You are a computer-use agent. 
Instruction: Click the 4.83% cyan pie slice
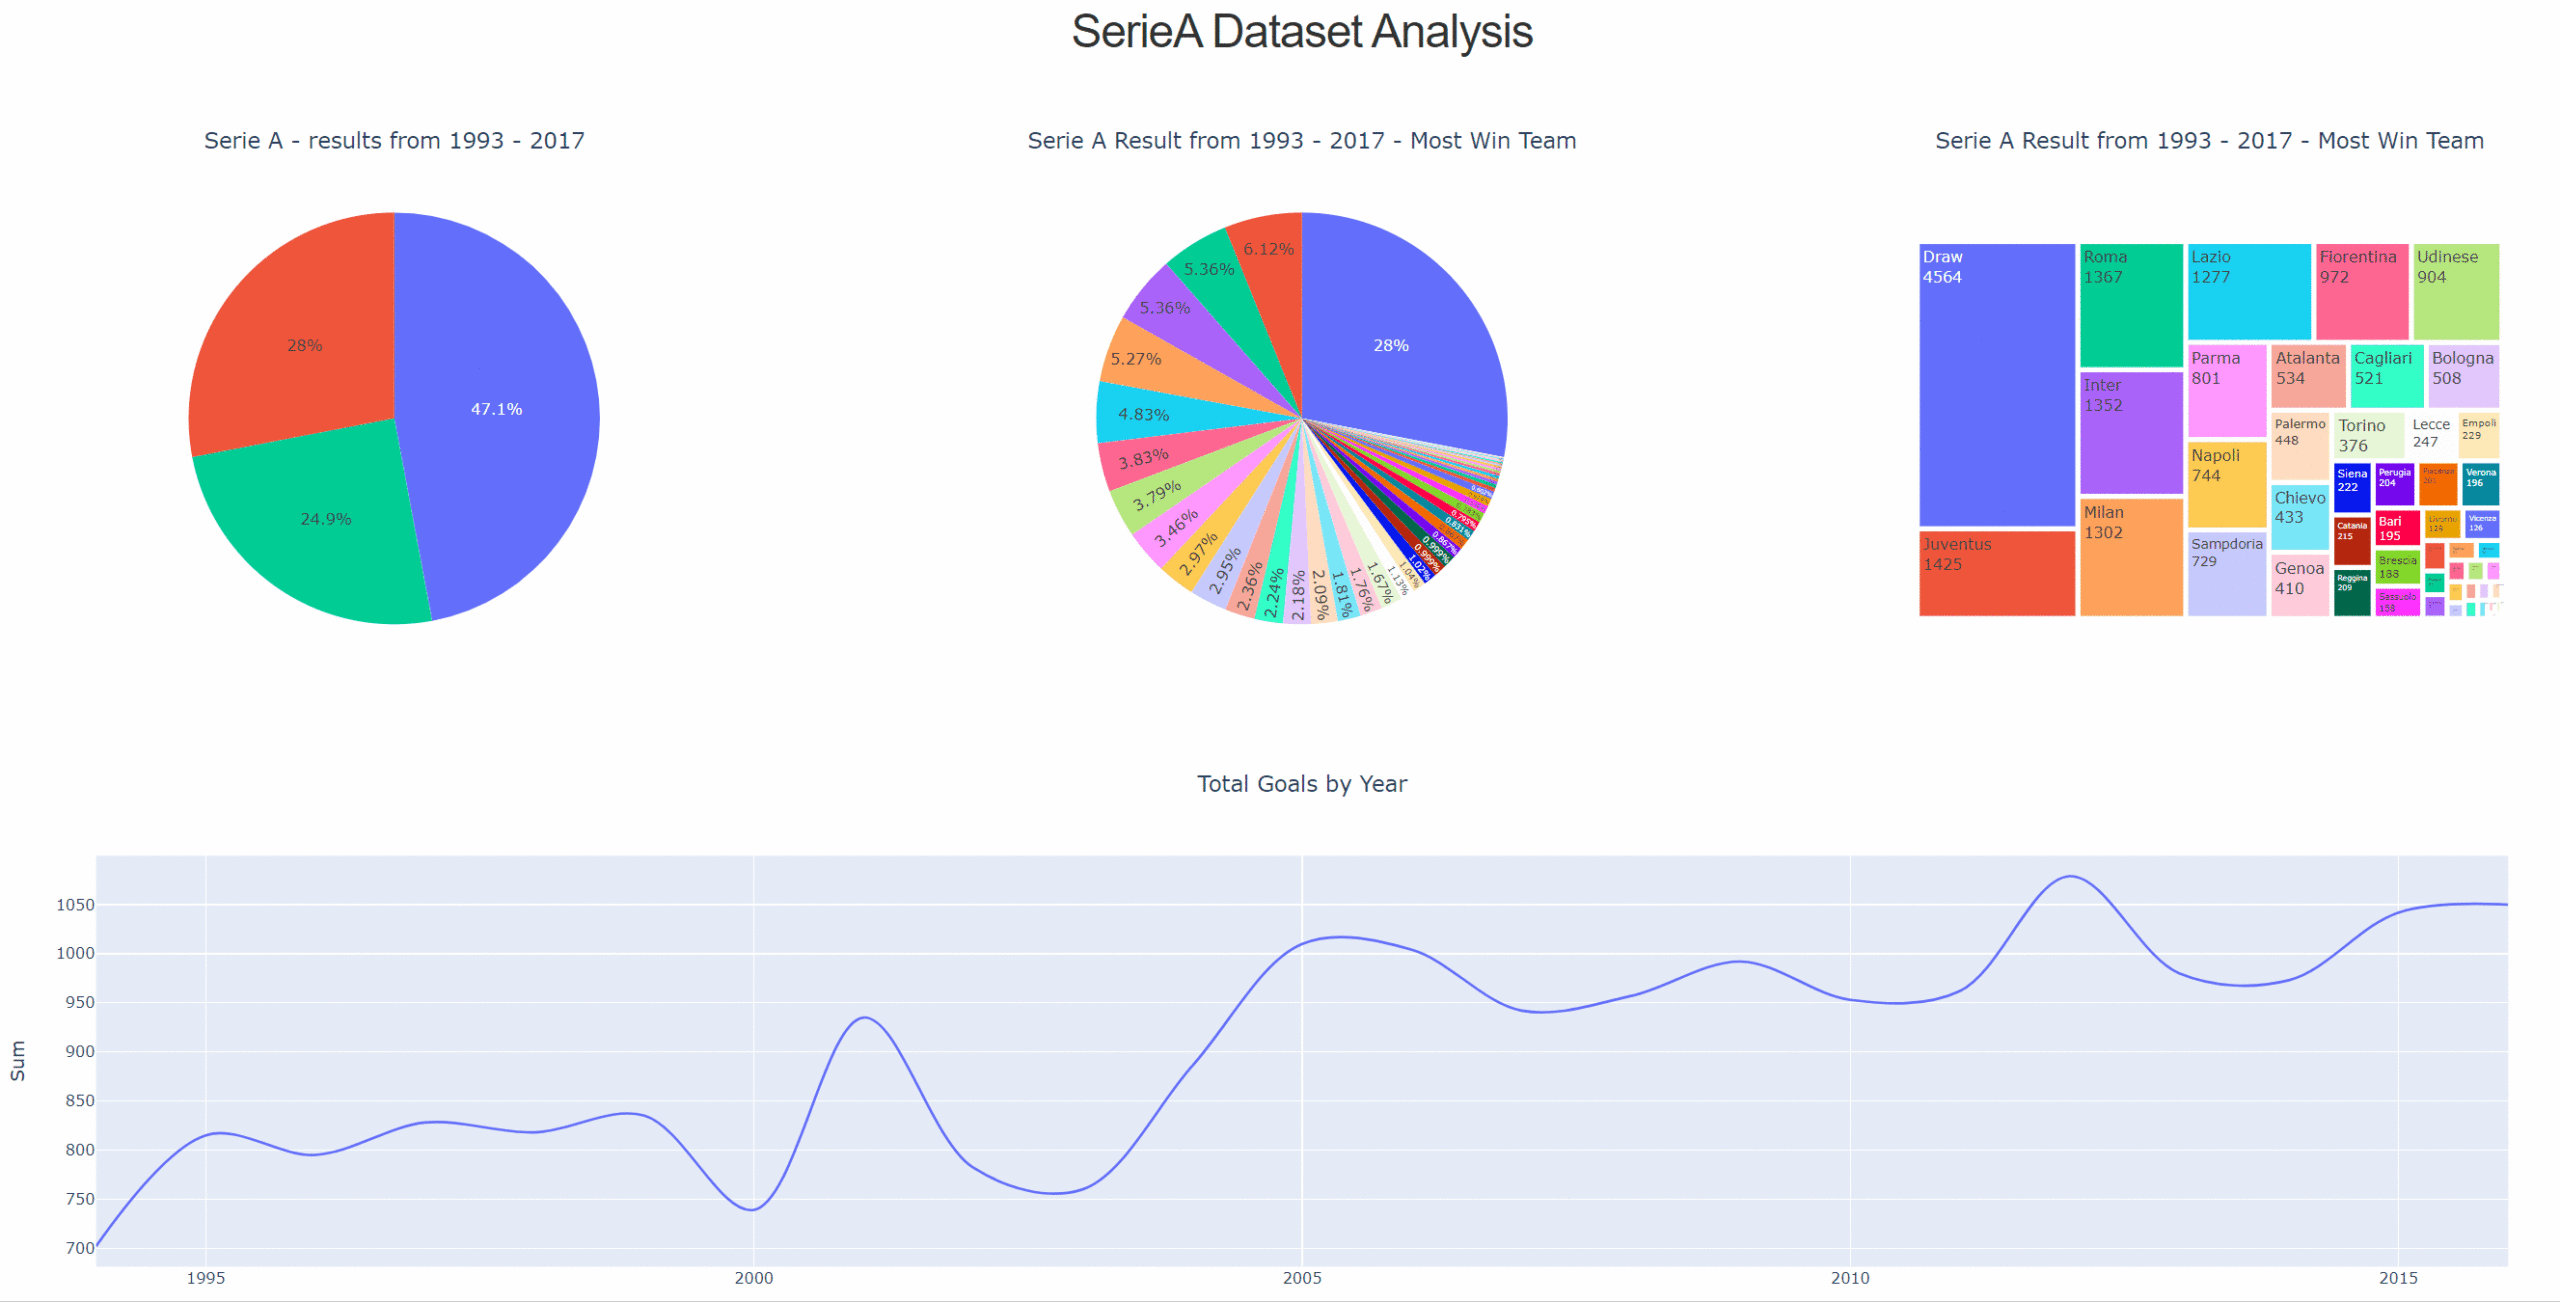(x=1143, y=414)
